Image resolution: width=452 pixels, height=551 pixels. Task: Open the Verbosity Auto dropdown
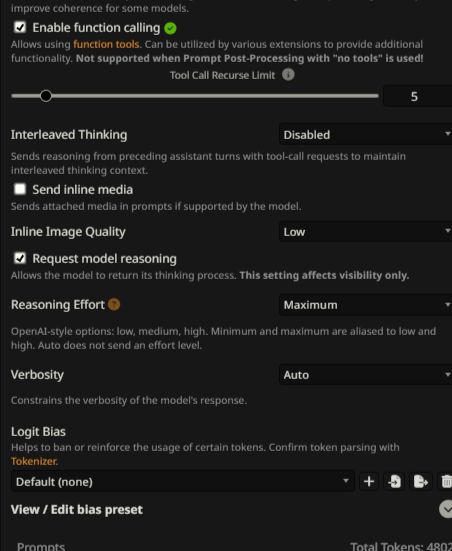(366, 375)
